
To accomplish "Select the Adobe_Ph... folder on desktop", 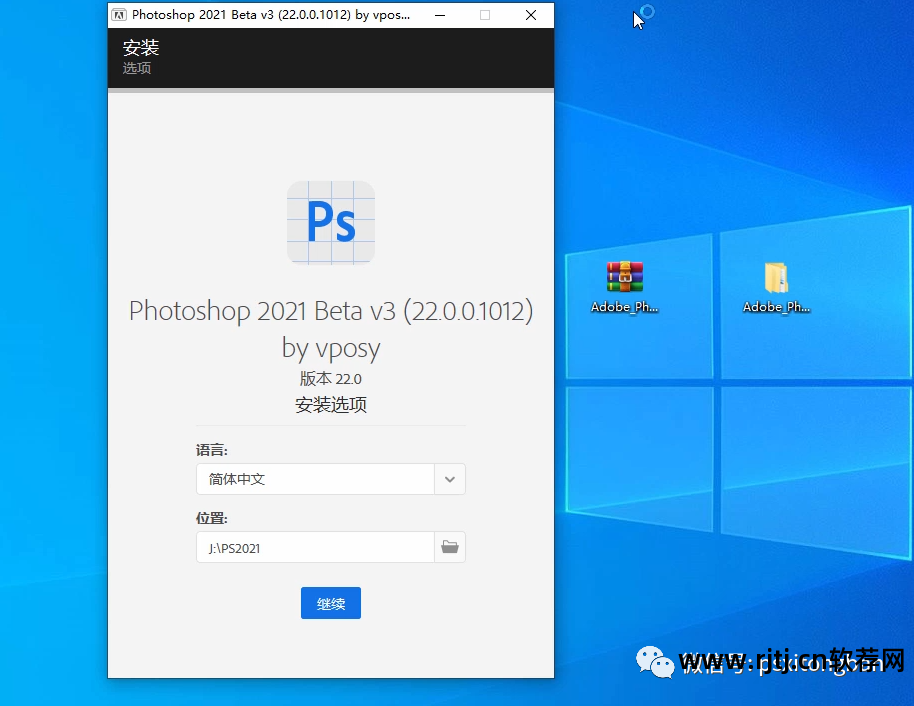I will click(776, 287).
